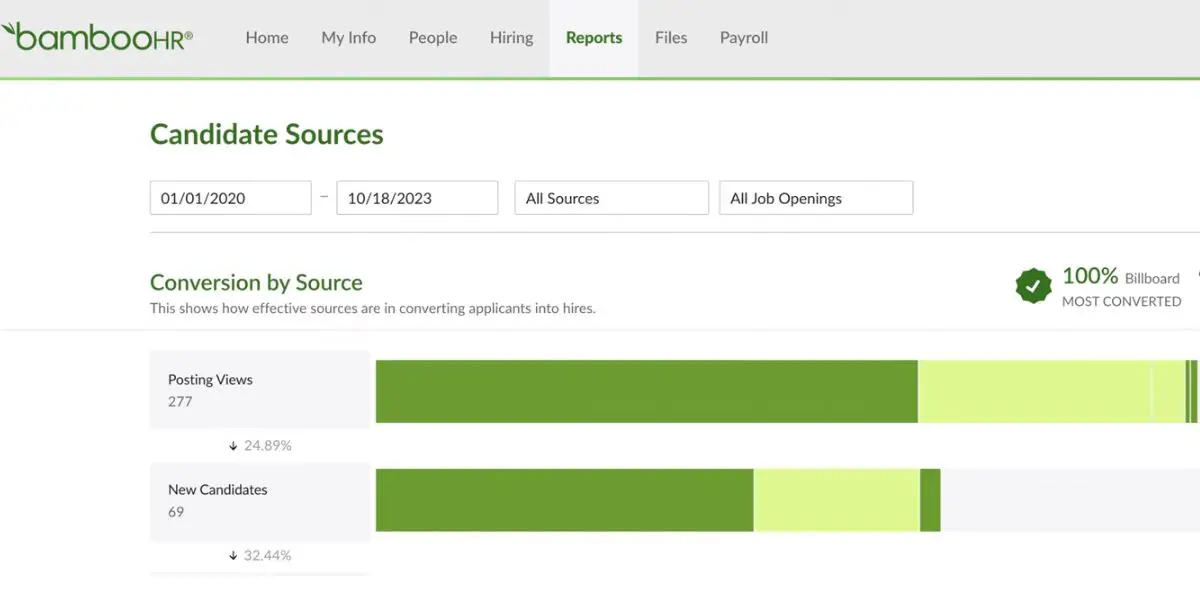Switch to the Hiring tab
This screenshot has width=1200, height=600.
point(511,38)
